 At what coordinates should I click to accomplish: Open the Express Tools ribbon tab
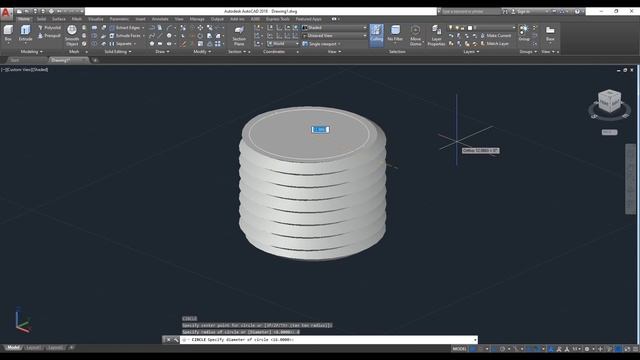[278, 19]
